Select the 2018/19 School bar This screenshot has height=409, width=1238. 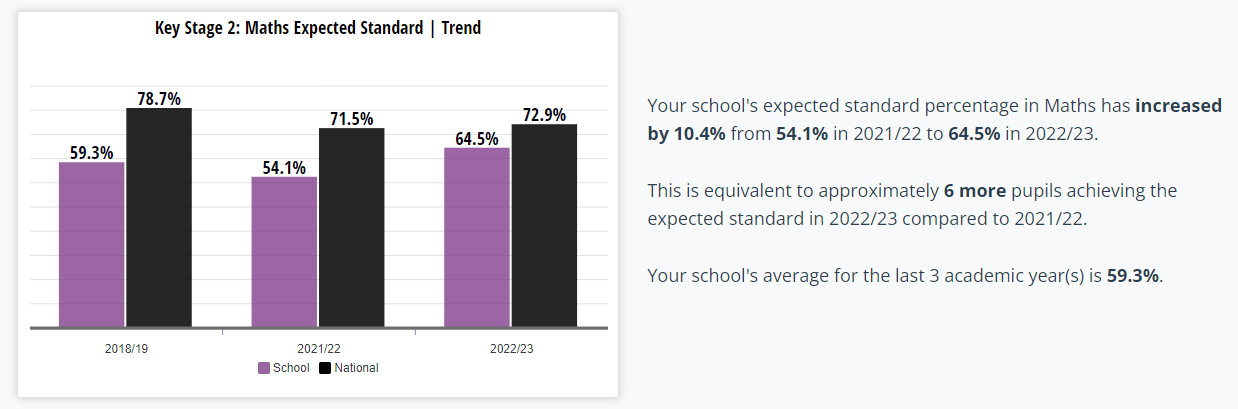point(92,244)
